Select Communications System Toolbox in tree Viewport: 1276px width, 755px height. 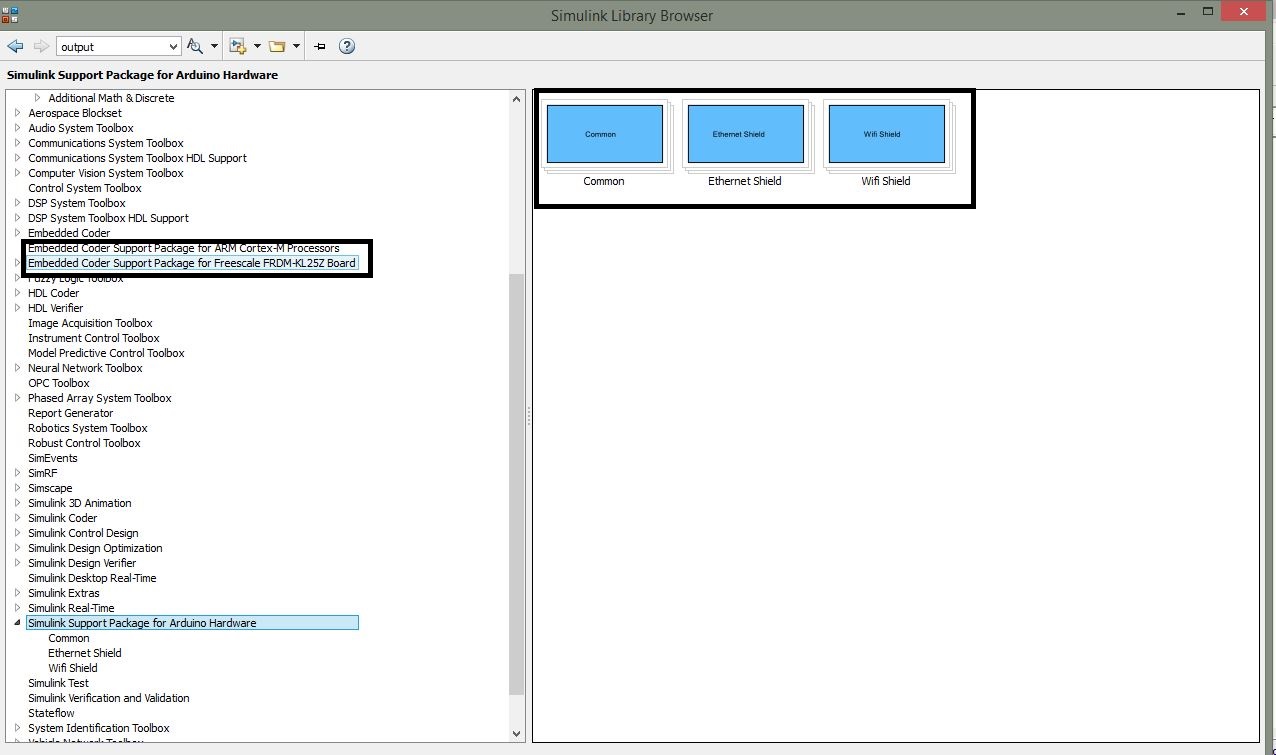tap(106, 143)
